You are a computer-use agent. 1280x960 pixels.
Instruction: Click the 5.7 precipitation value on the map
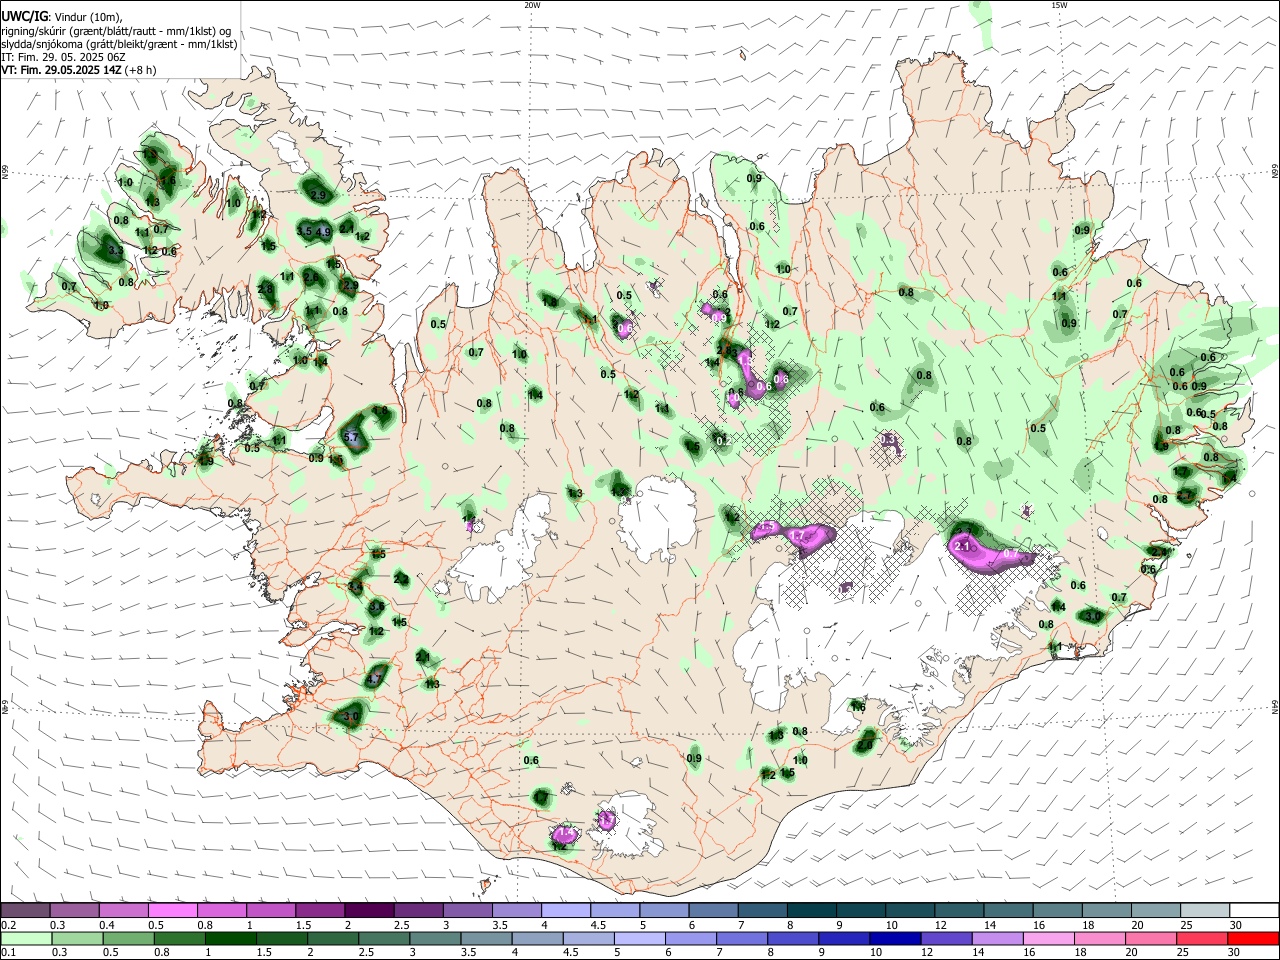point(351,438)
